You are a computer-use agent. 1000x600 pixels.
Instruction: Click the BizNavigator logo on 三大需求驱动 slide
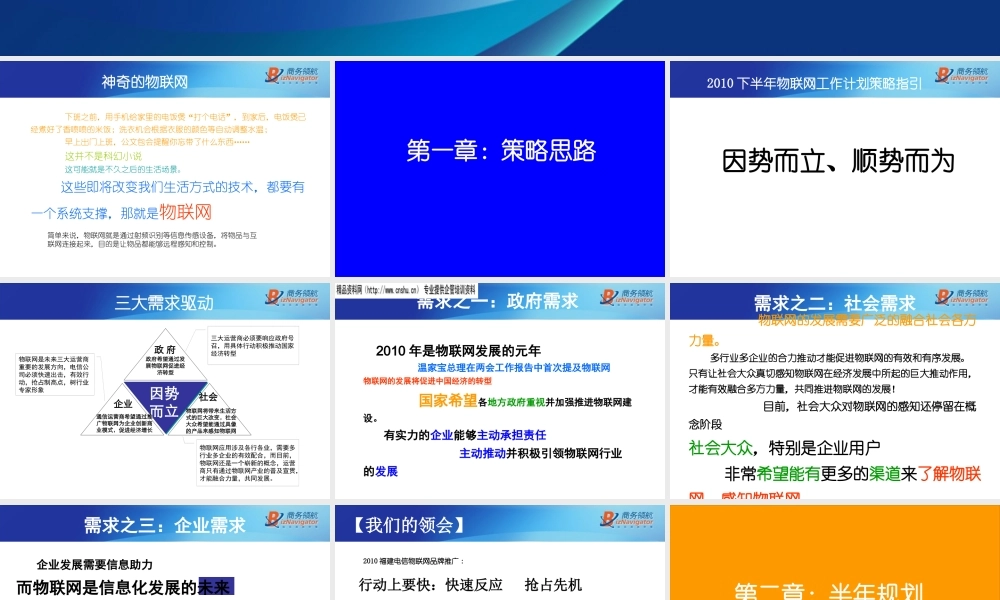291,297
